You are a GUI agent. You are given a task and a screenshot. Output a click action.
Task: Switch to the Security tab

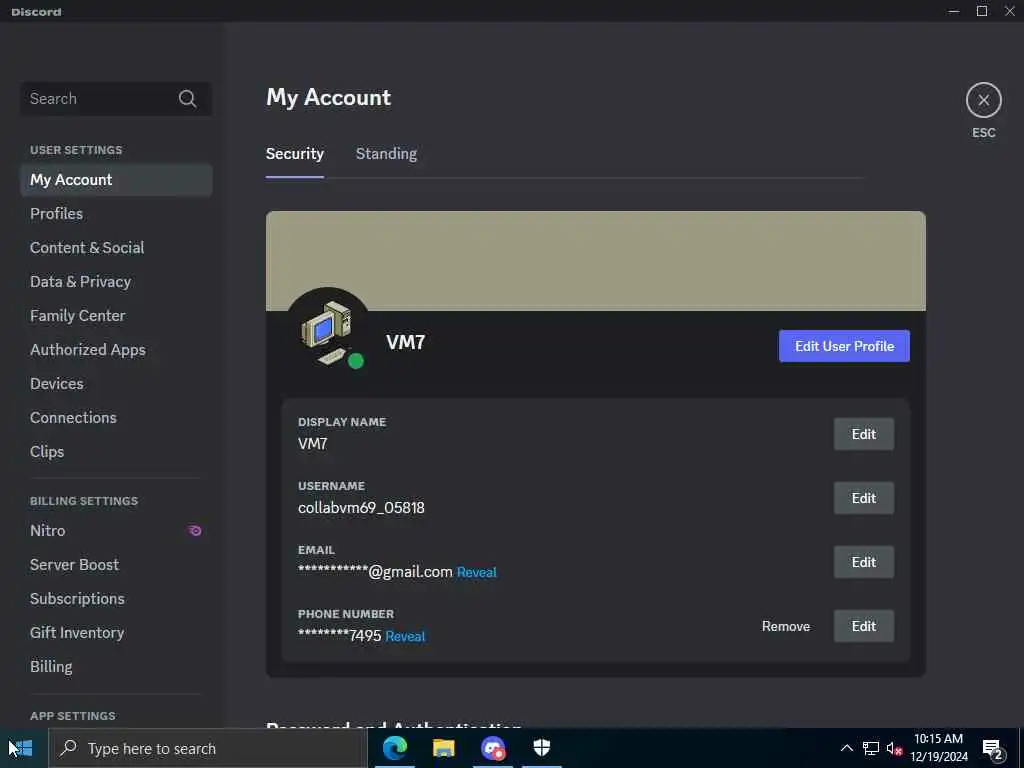[x=295, y=153]
